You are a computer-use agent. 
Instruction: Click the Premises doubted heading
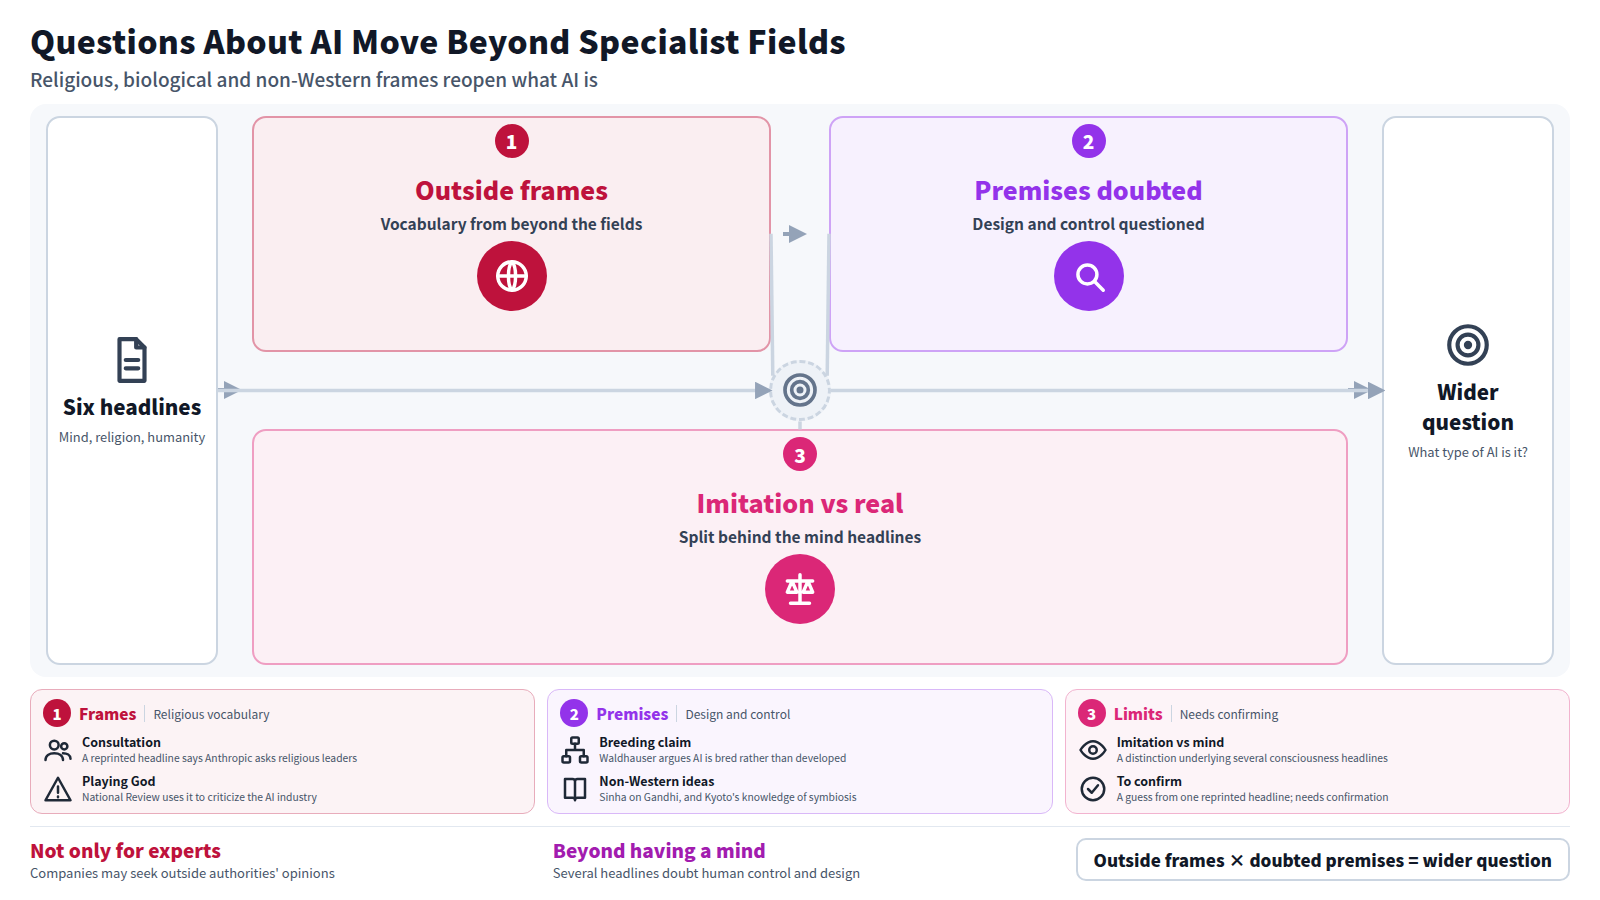tap(1089, 191)
